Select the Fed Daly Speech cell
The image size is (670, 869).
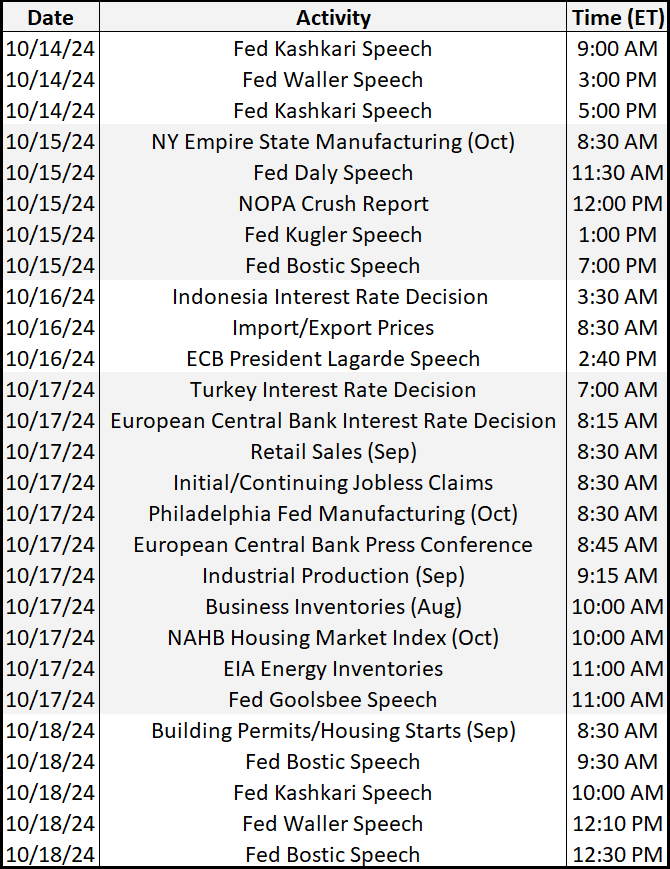point(333,173)
